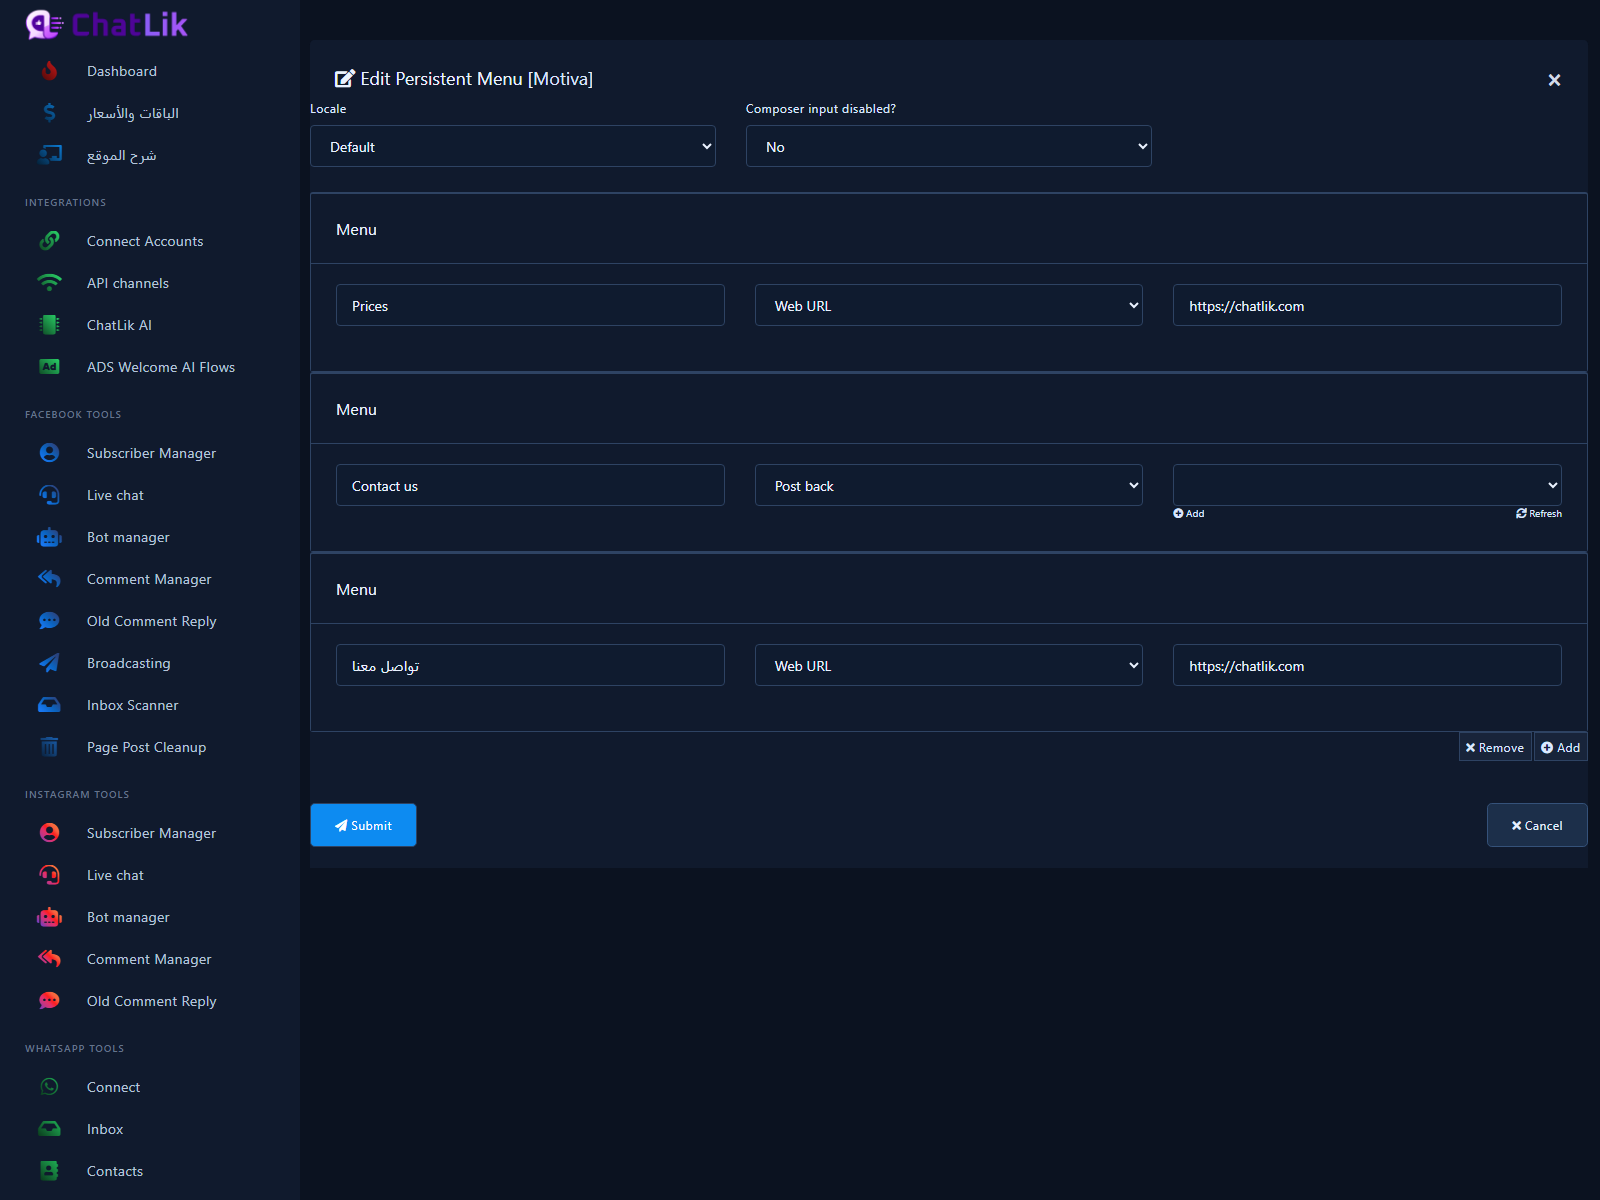Open Connect Accounts page
Screen dimensions: 1600x1200
tap(145, 241)
